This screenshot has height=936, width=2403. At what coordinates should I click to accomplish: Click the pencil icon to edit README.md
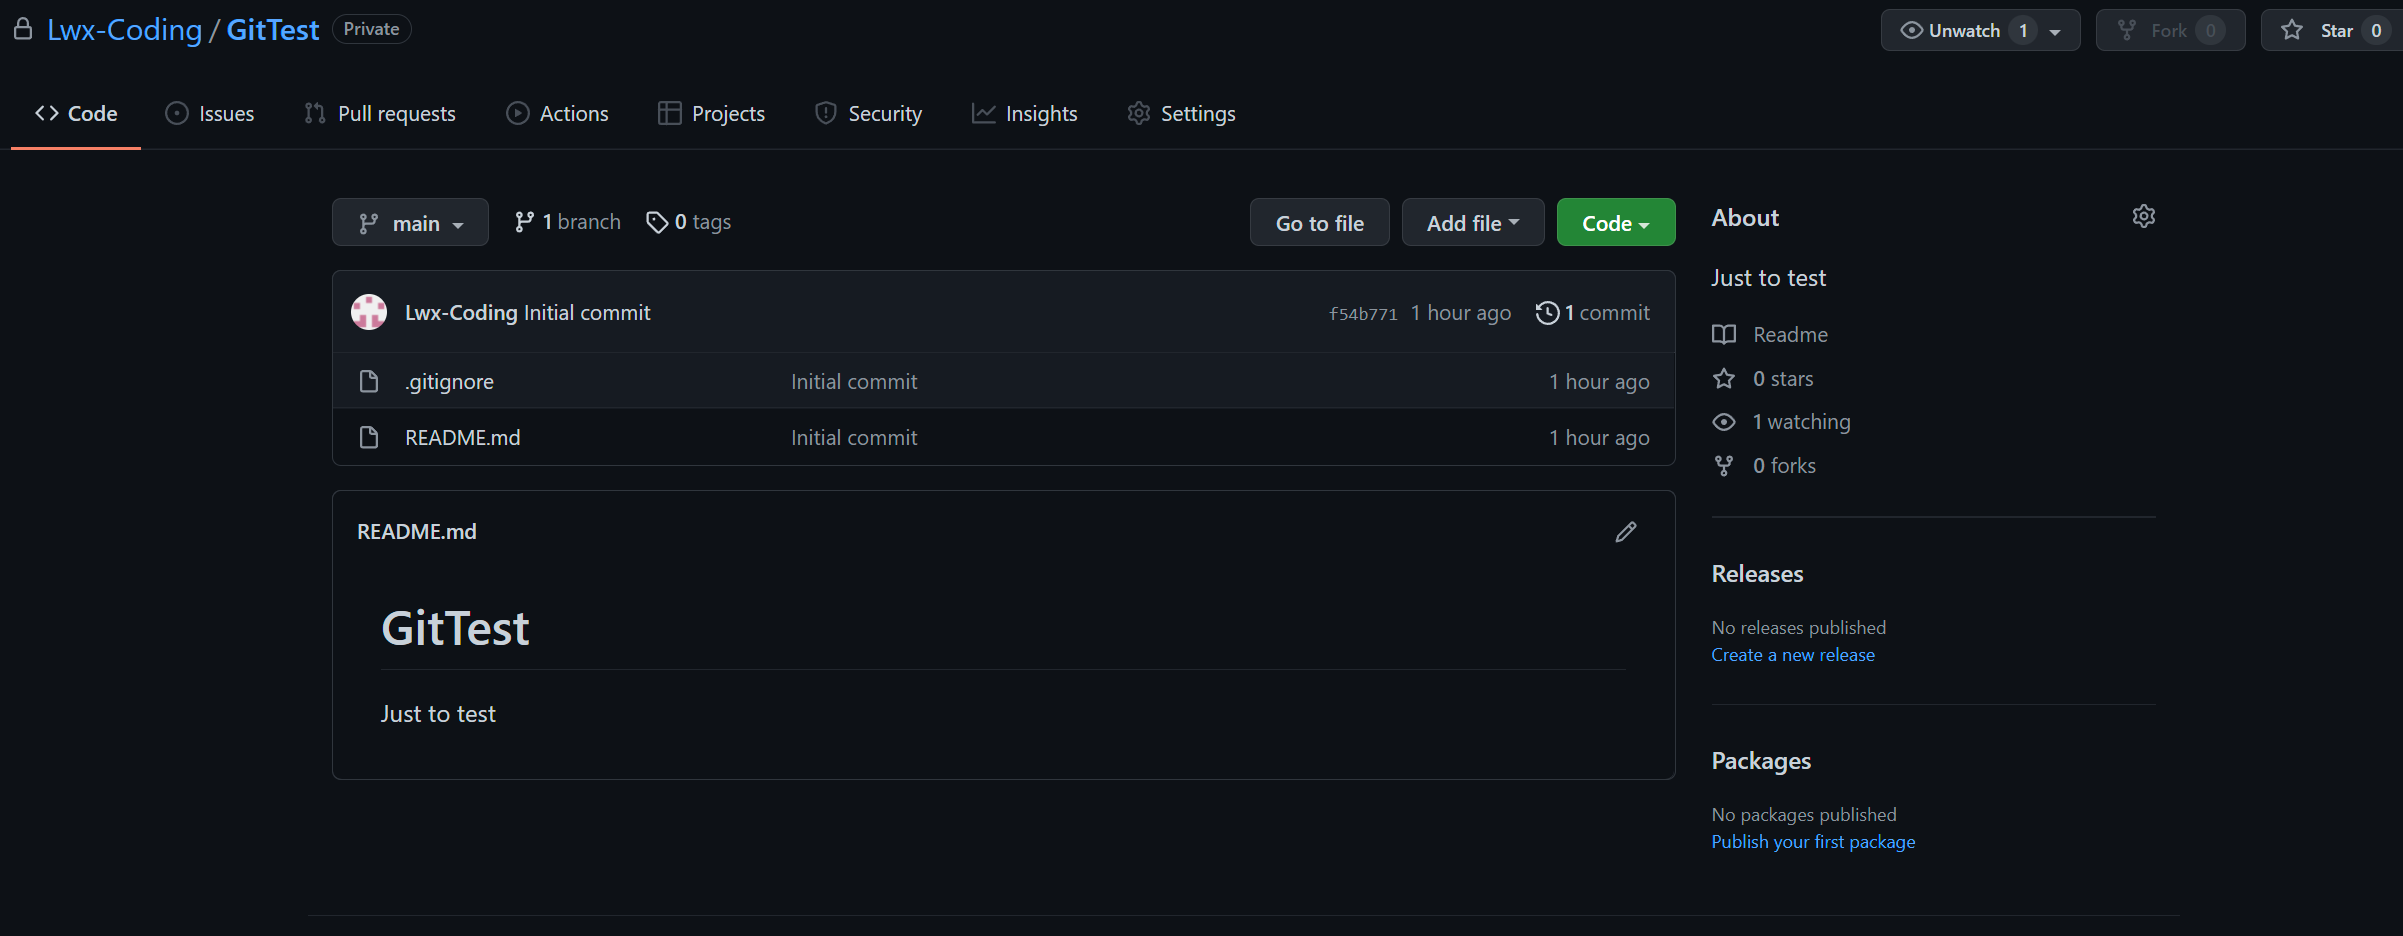click(1626, 532)
